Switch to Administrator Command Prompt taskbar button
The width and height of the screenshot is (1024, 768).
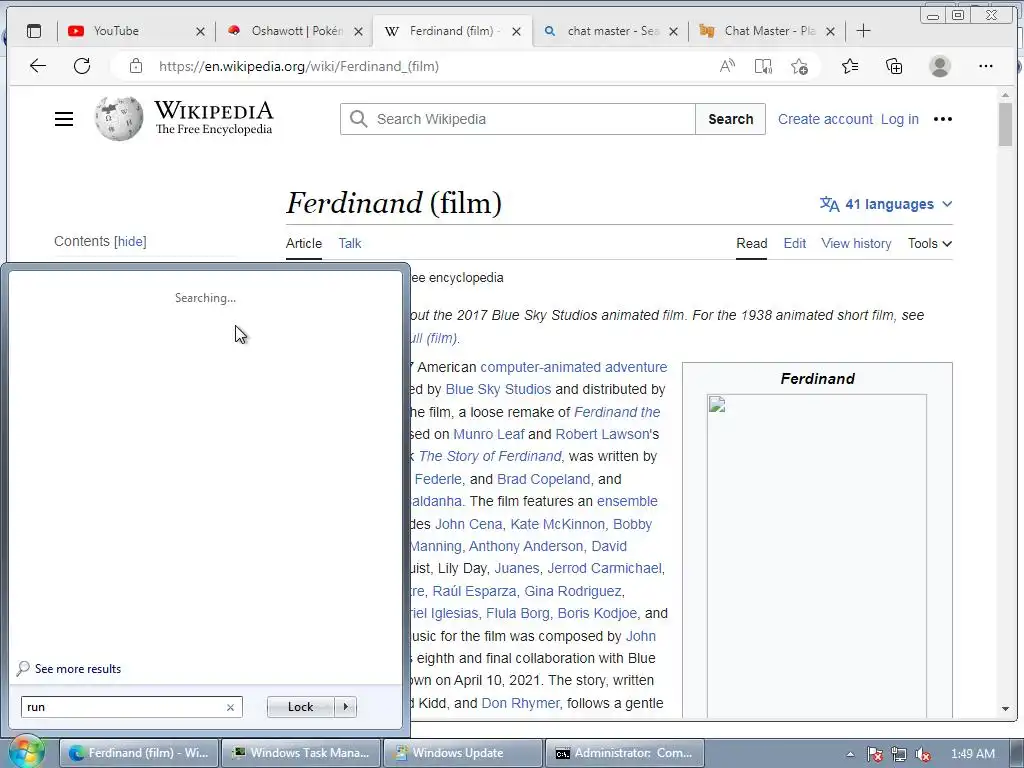click(x=625, y=753)
